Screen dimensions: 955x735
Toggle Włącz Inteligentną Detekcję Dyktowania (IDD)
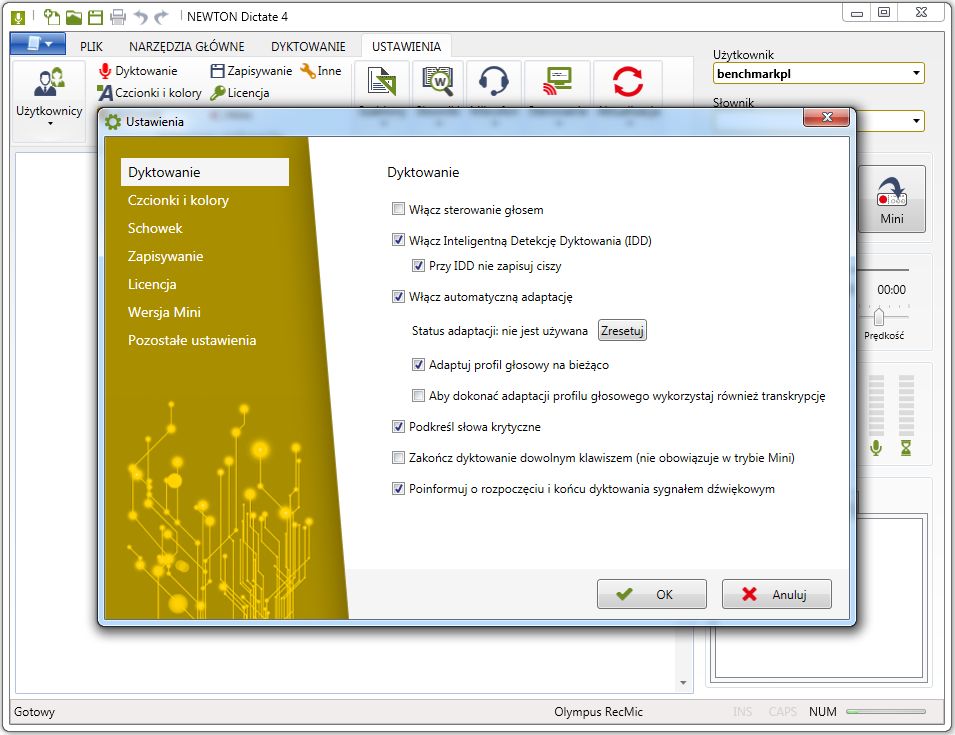pos(398,240)
